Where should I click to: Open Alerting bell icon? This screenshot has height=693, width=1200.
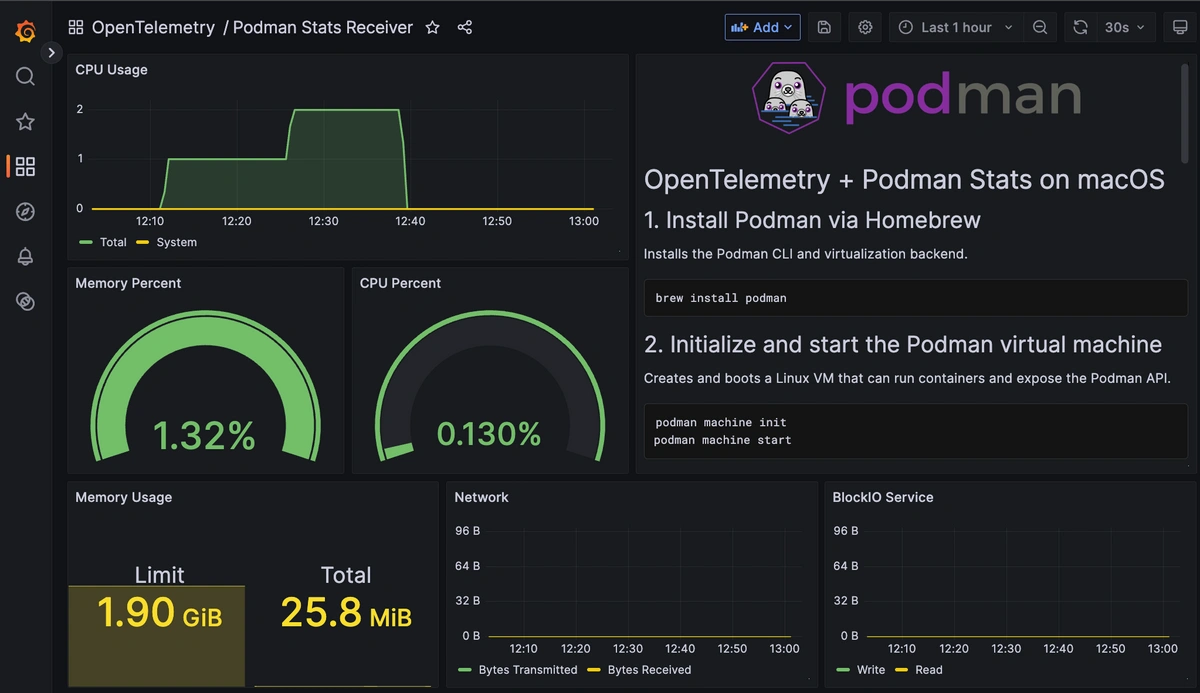[26, 257]
